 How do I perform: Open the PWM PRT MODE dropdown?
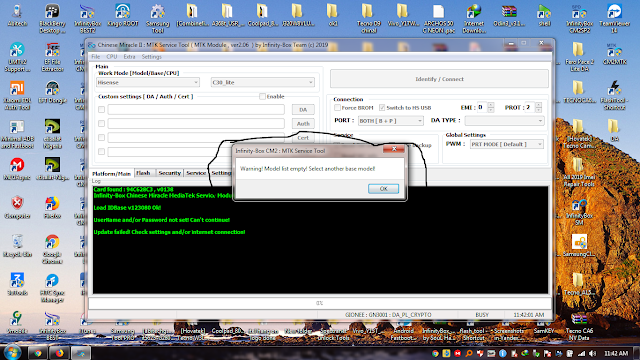[507, 144]
